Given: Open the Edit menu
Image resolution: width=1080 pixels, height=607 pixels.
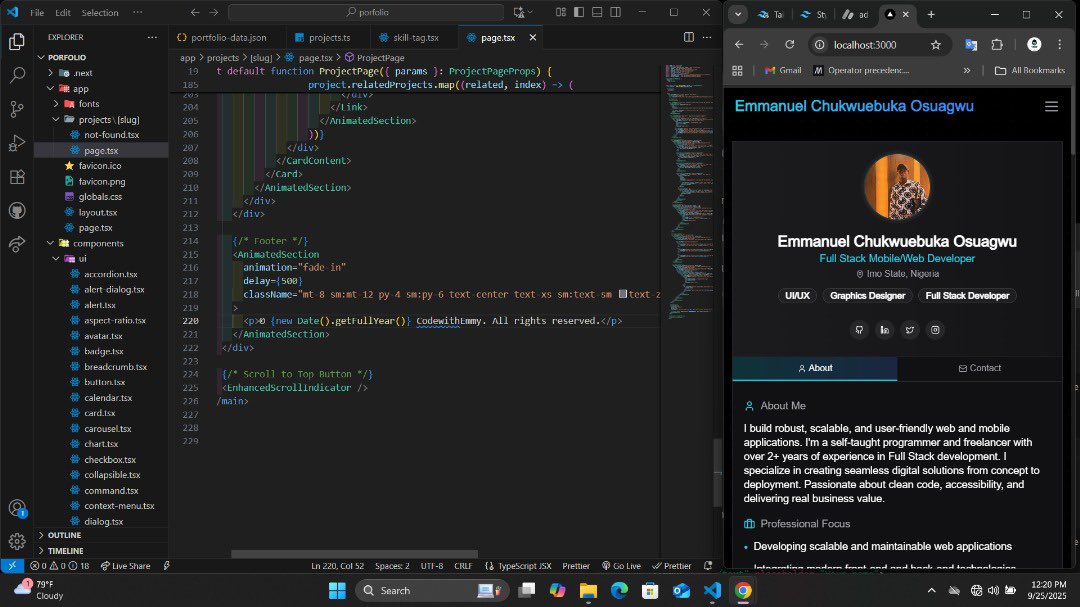Looking at the screenshot, I should (x=63, y=12).
